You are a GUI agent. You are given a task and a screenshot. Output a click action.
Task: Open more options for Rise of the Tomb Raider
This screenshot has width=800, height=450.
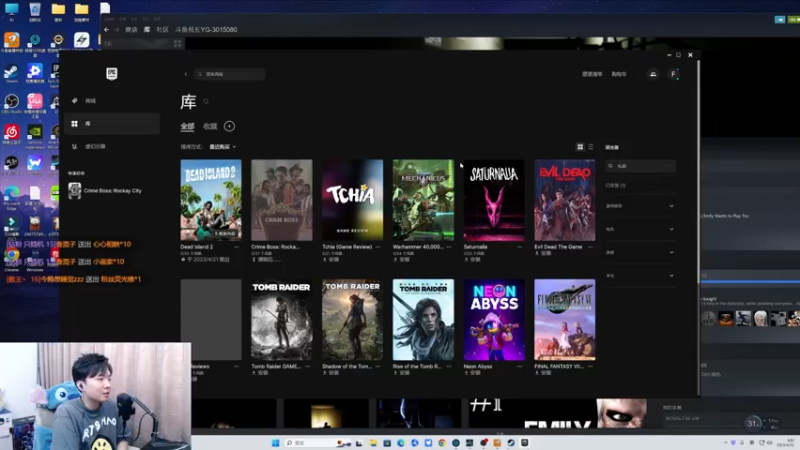449,366
